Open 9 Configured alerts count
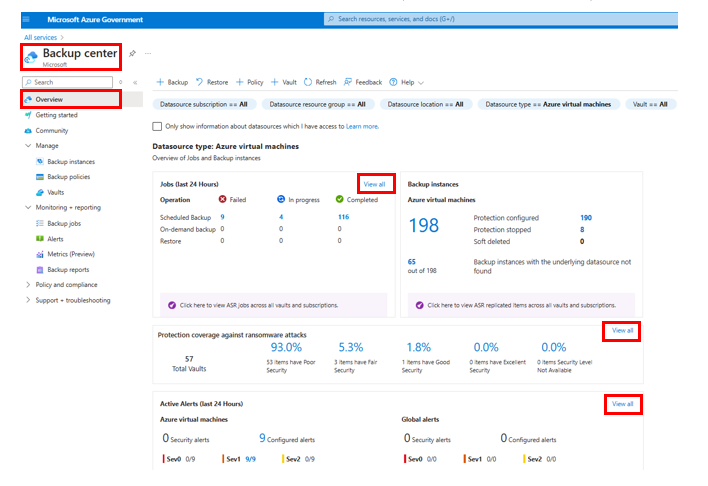Screen dimensions: 708x486 262,438
